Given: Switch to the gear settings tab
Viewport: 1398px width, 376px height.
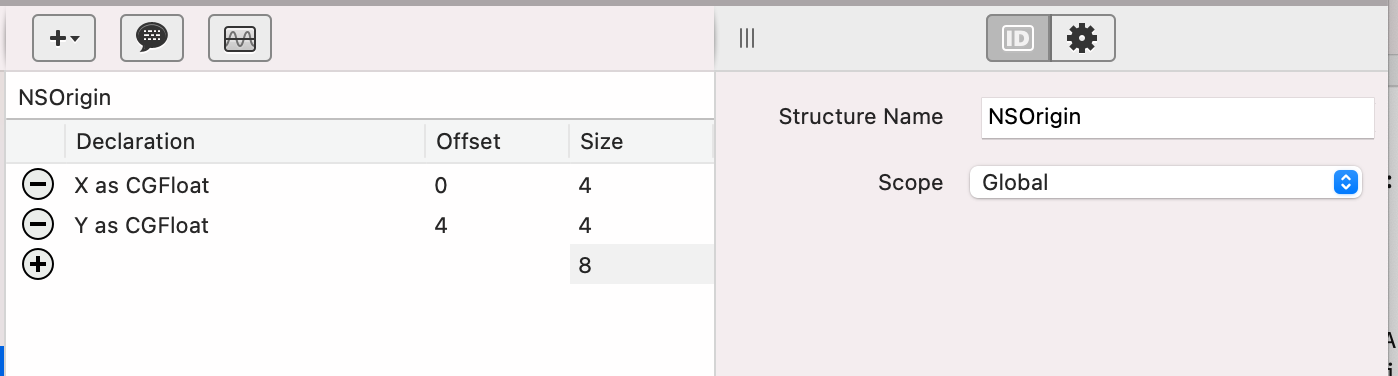Looking at the screenshot, I should tap(1083, 38).
